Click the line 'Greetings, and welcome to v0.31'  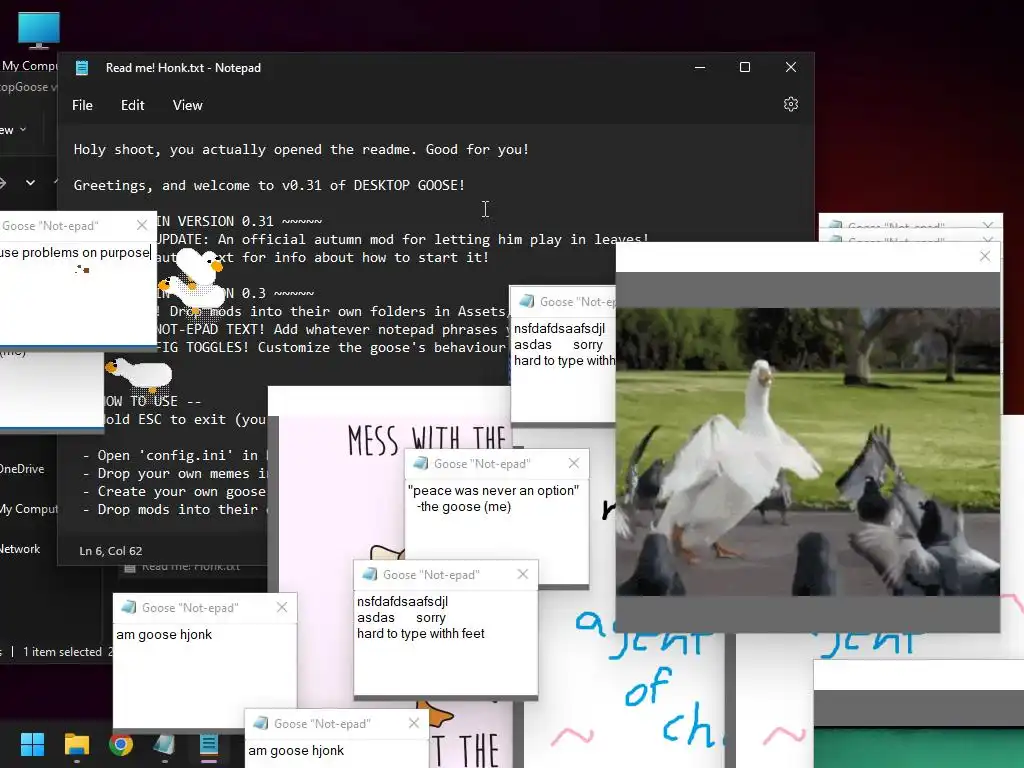coord(269,185)
